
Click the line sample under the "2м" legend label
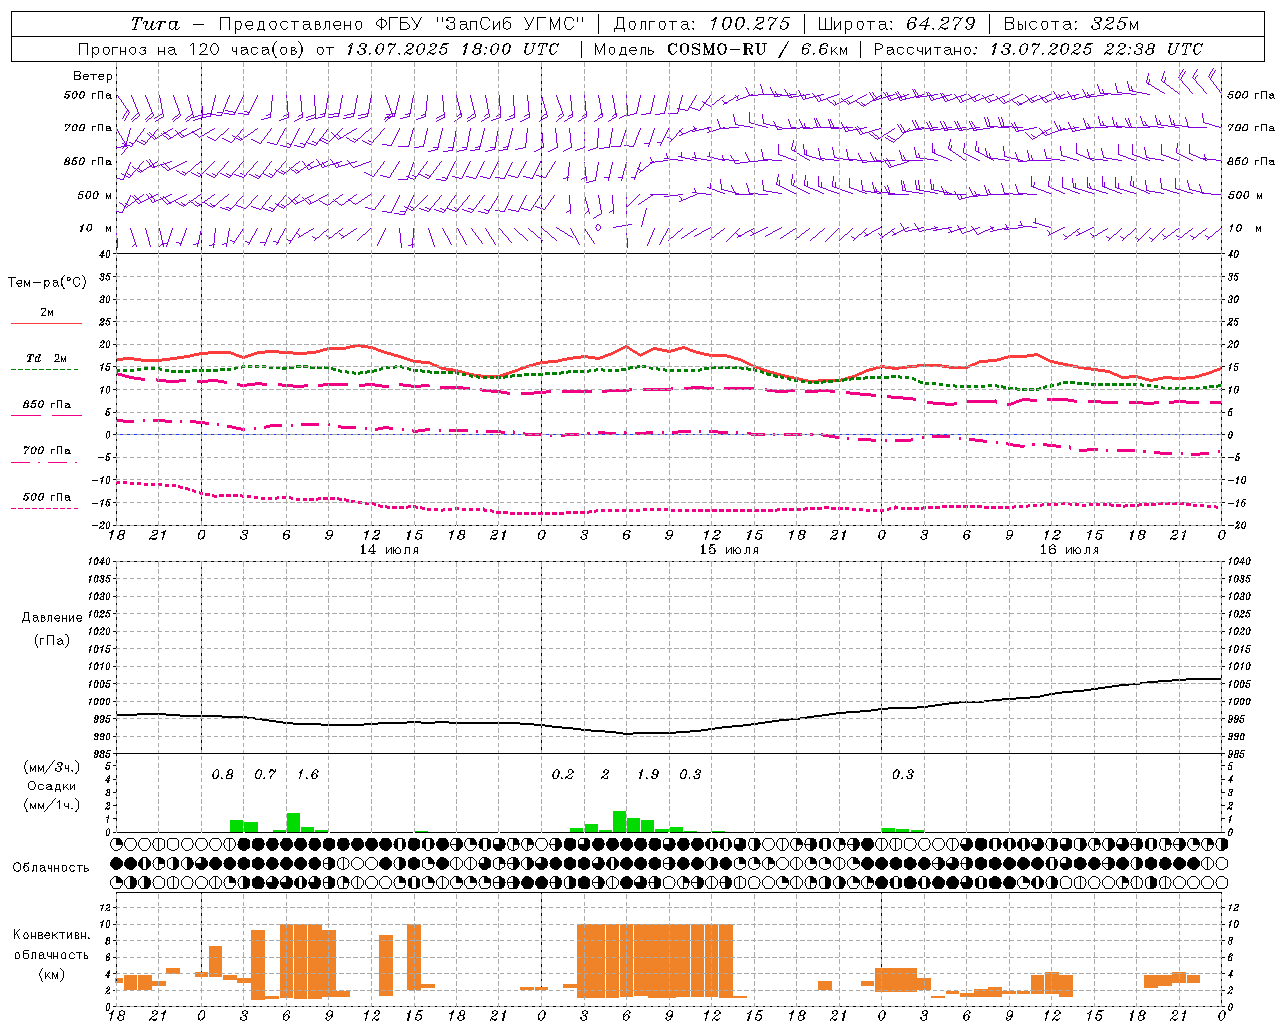point(45,324)
